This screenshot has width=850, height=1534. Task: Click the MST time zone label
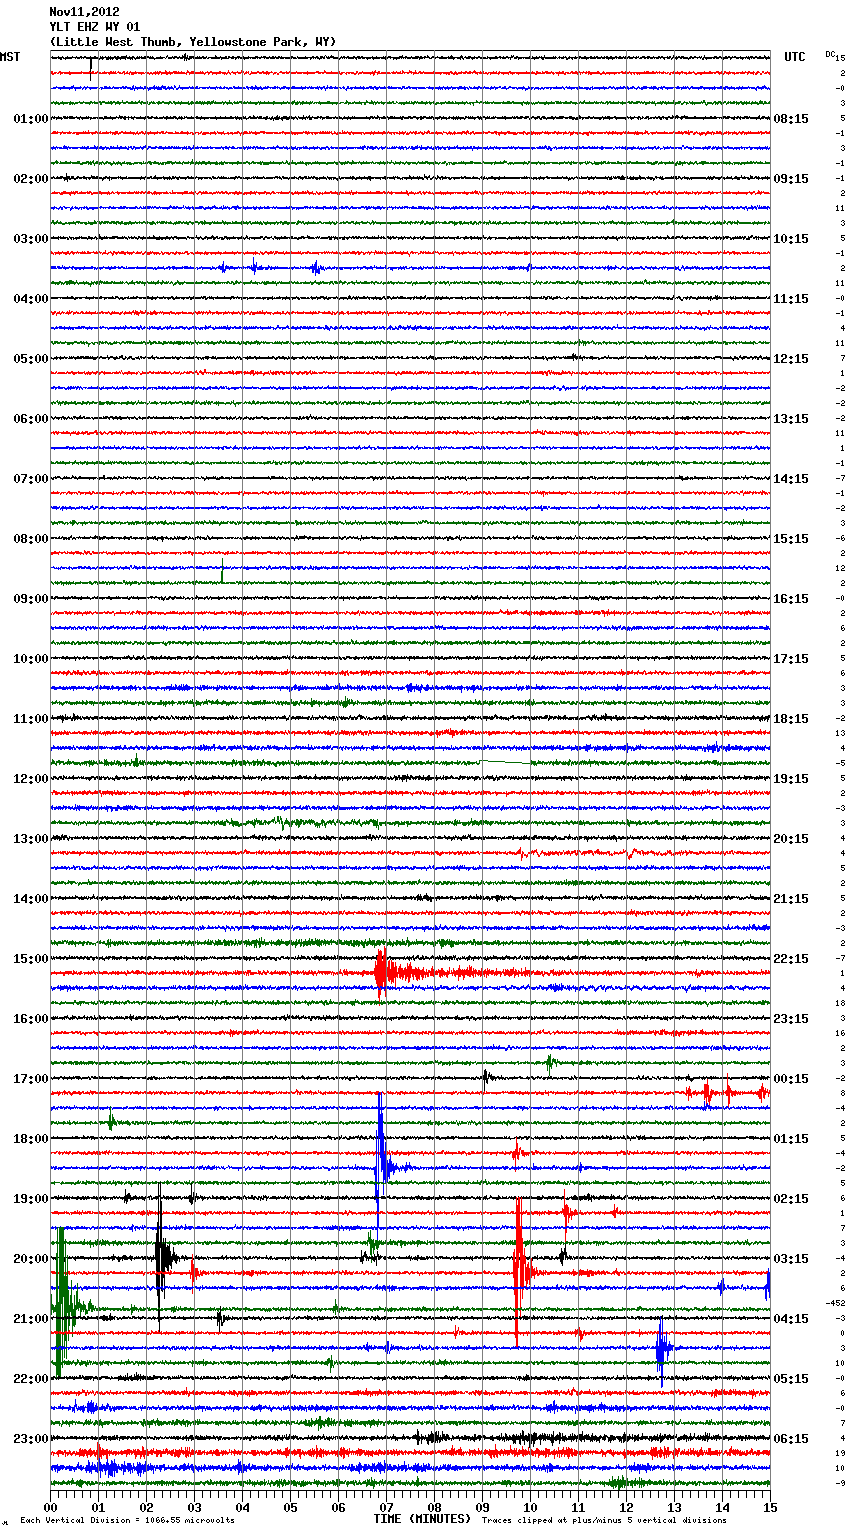tap(10, 57)
